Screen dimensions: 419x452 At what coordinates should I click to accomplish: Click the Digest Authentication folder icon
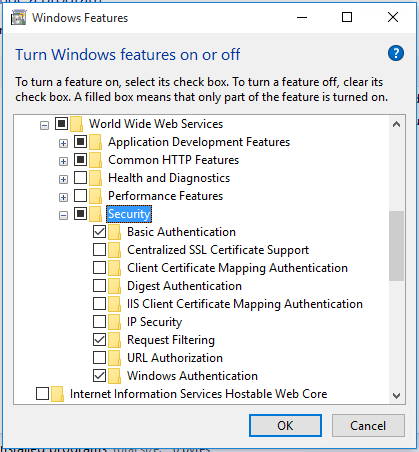click(115, 286)
